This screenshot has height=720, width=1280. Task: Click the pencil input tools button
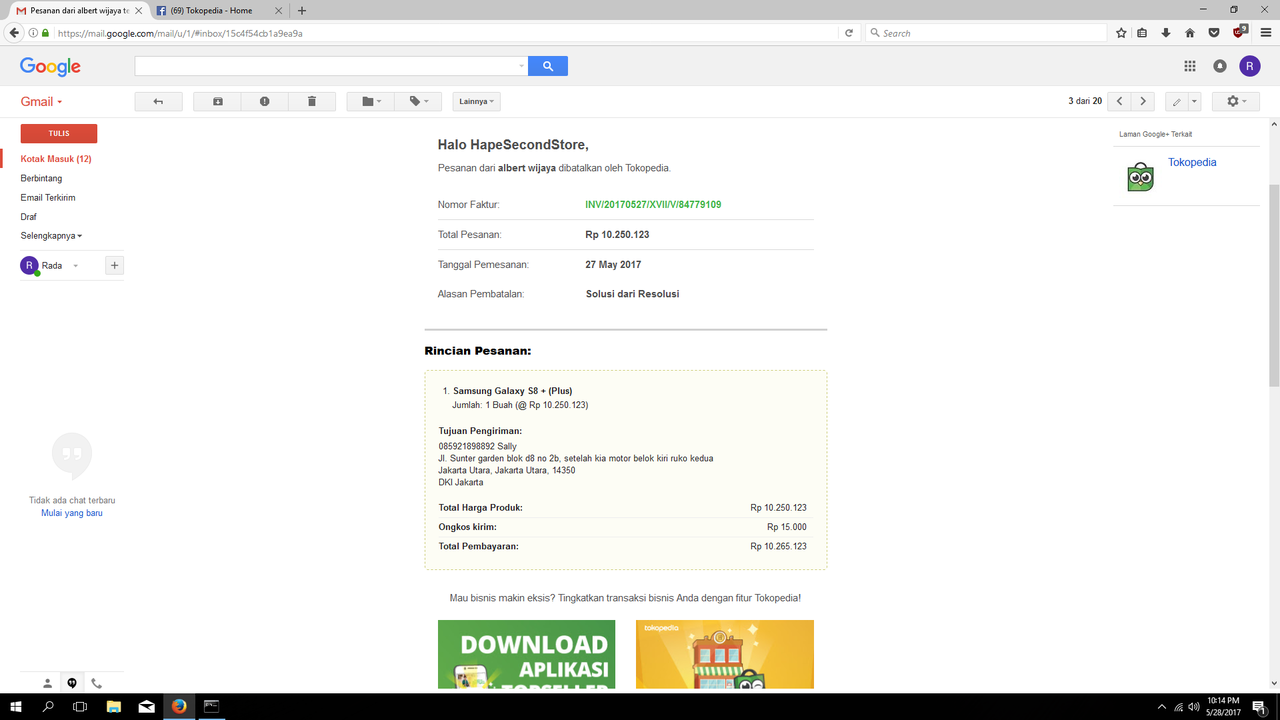(1177, 101)
